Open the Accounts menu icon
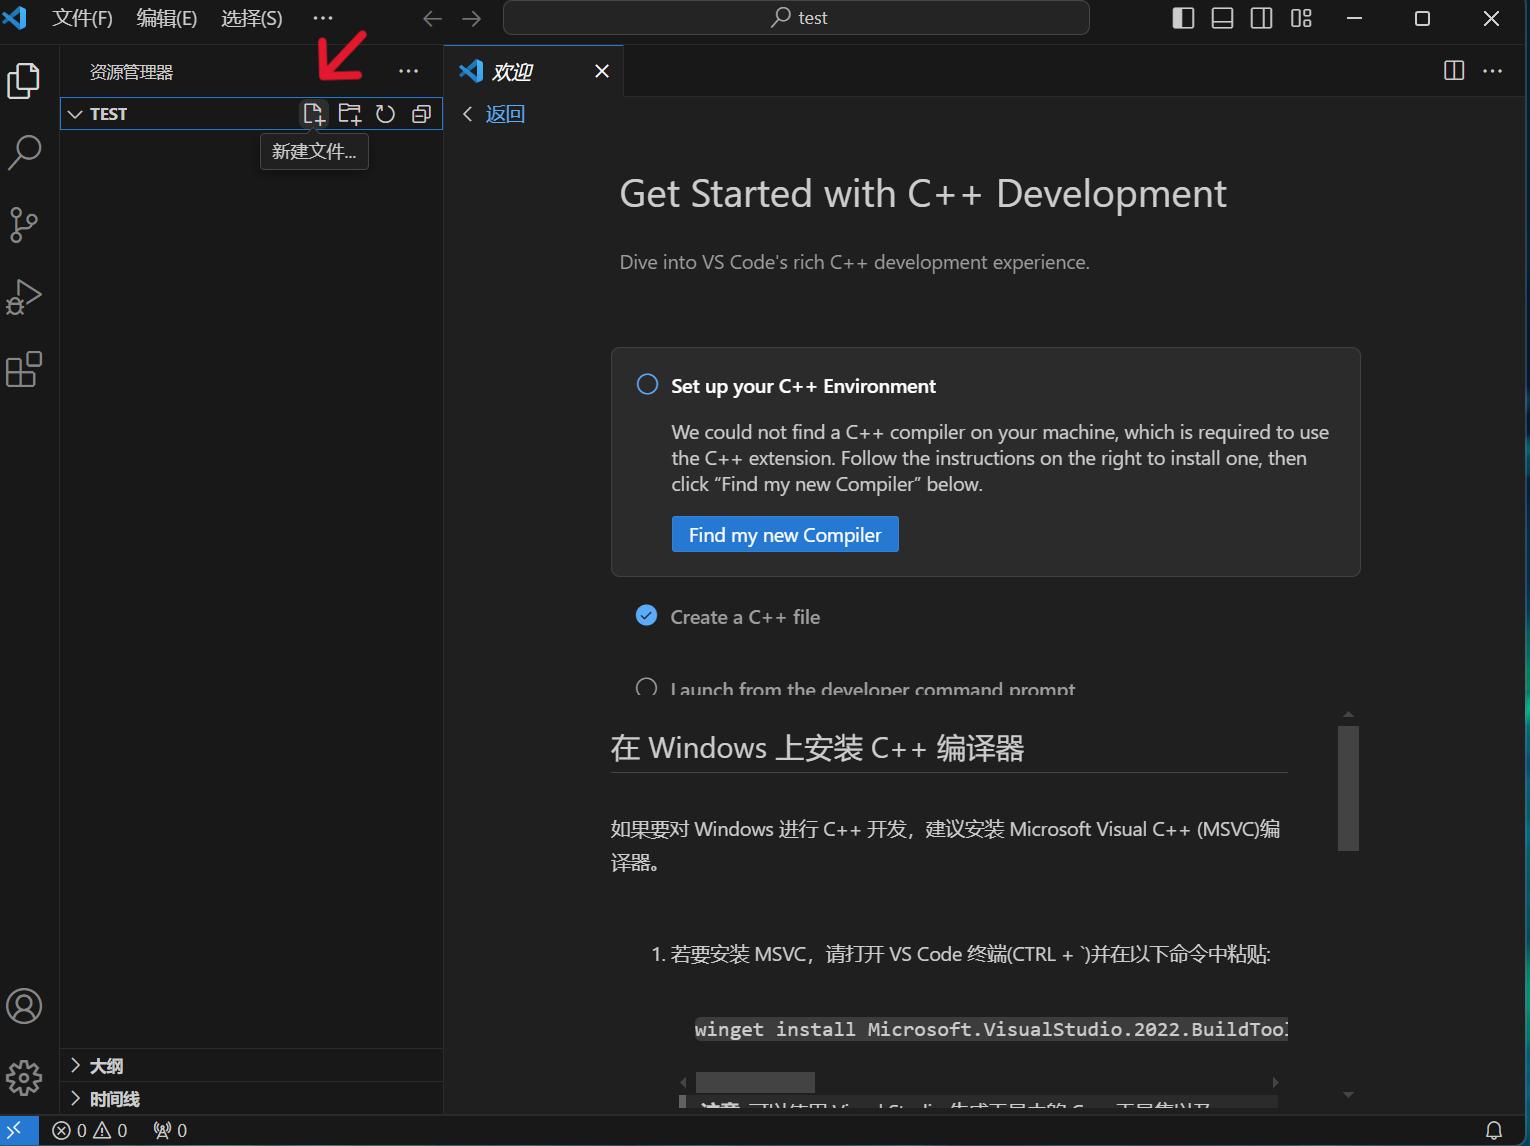Screen dimensions: 1530x1146 pos(24,1006)
